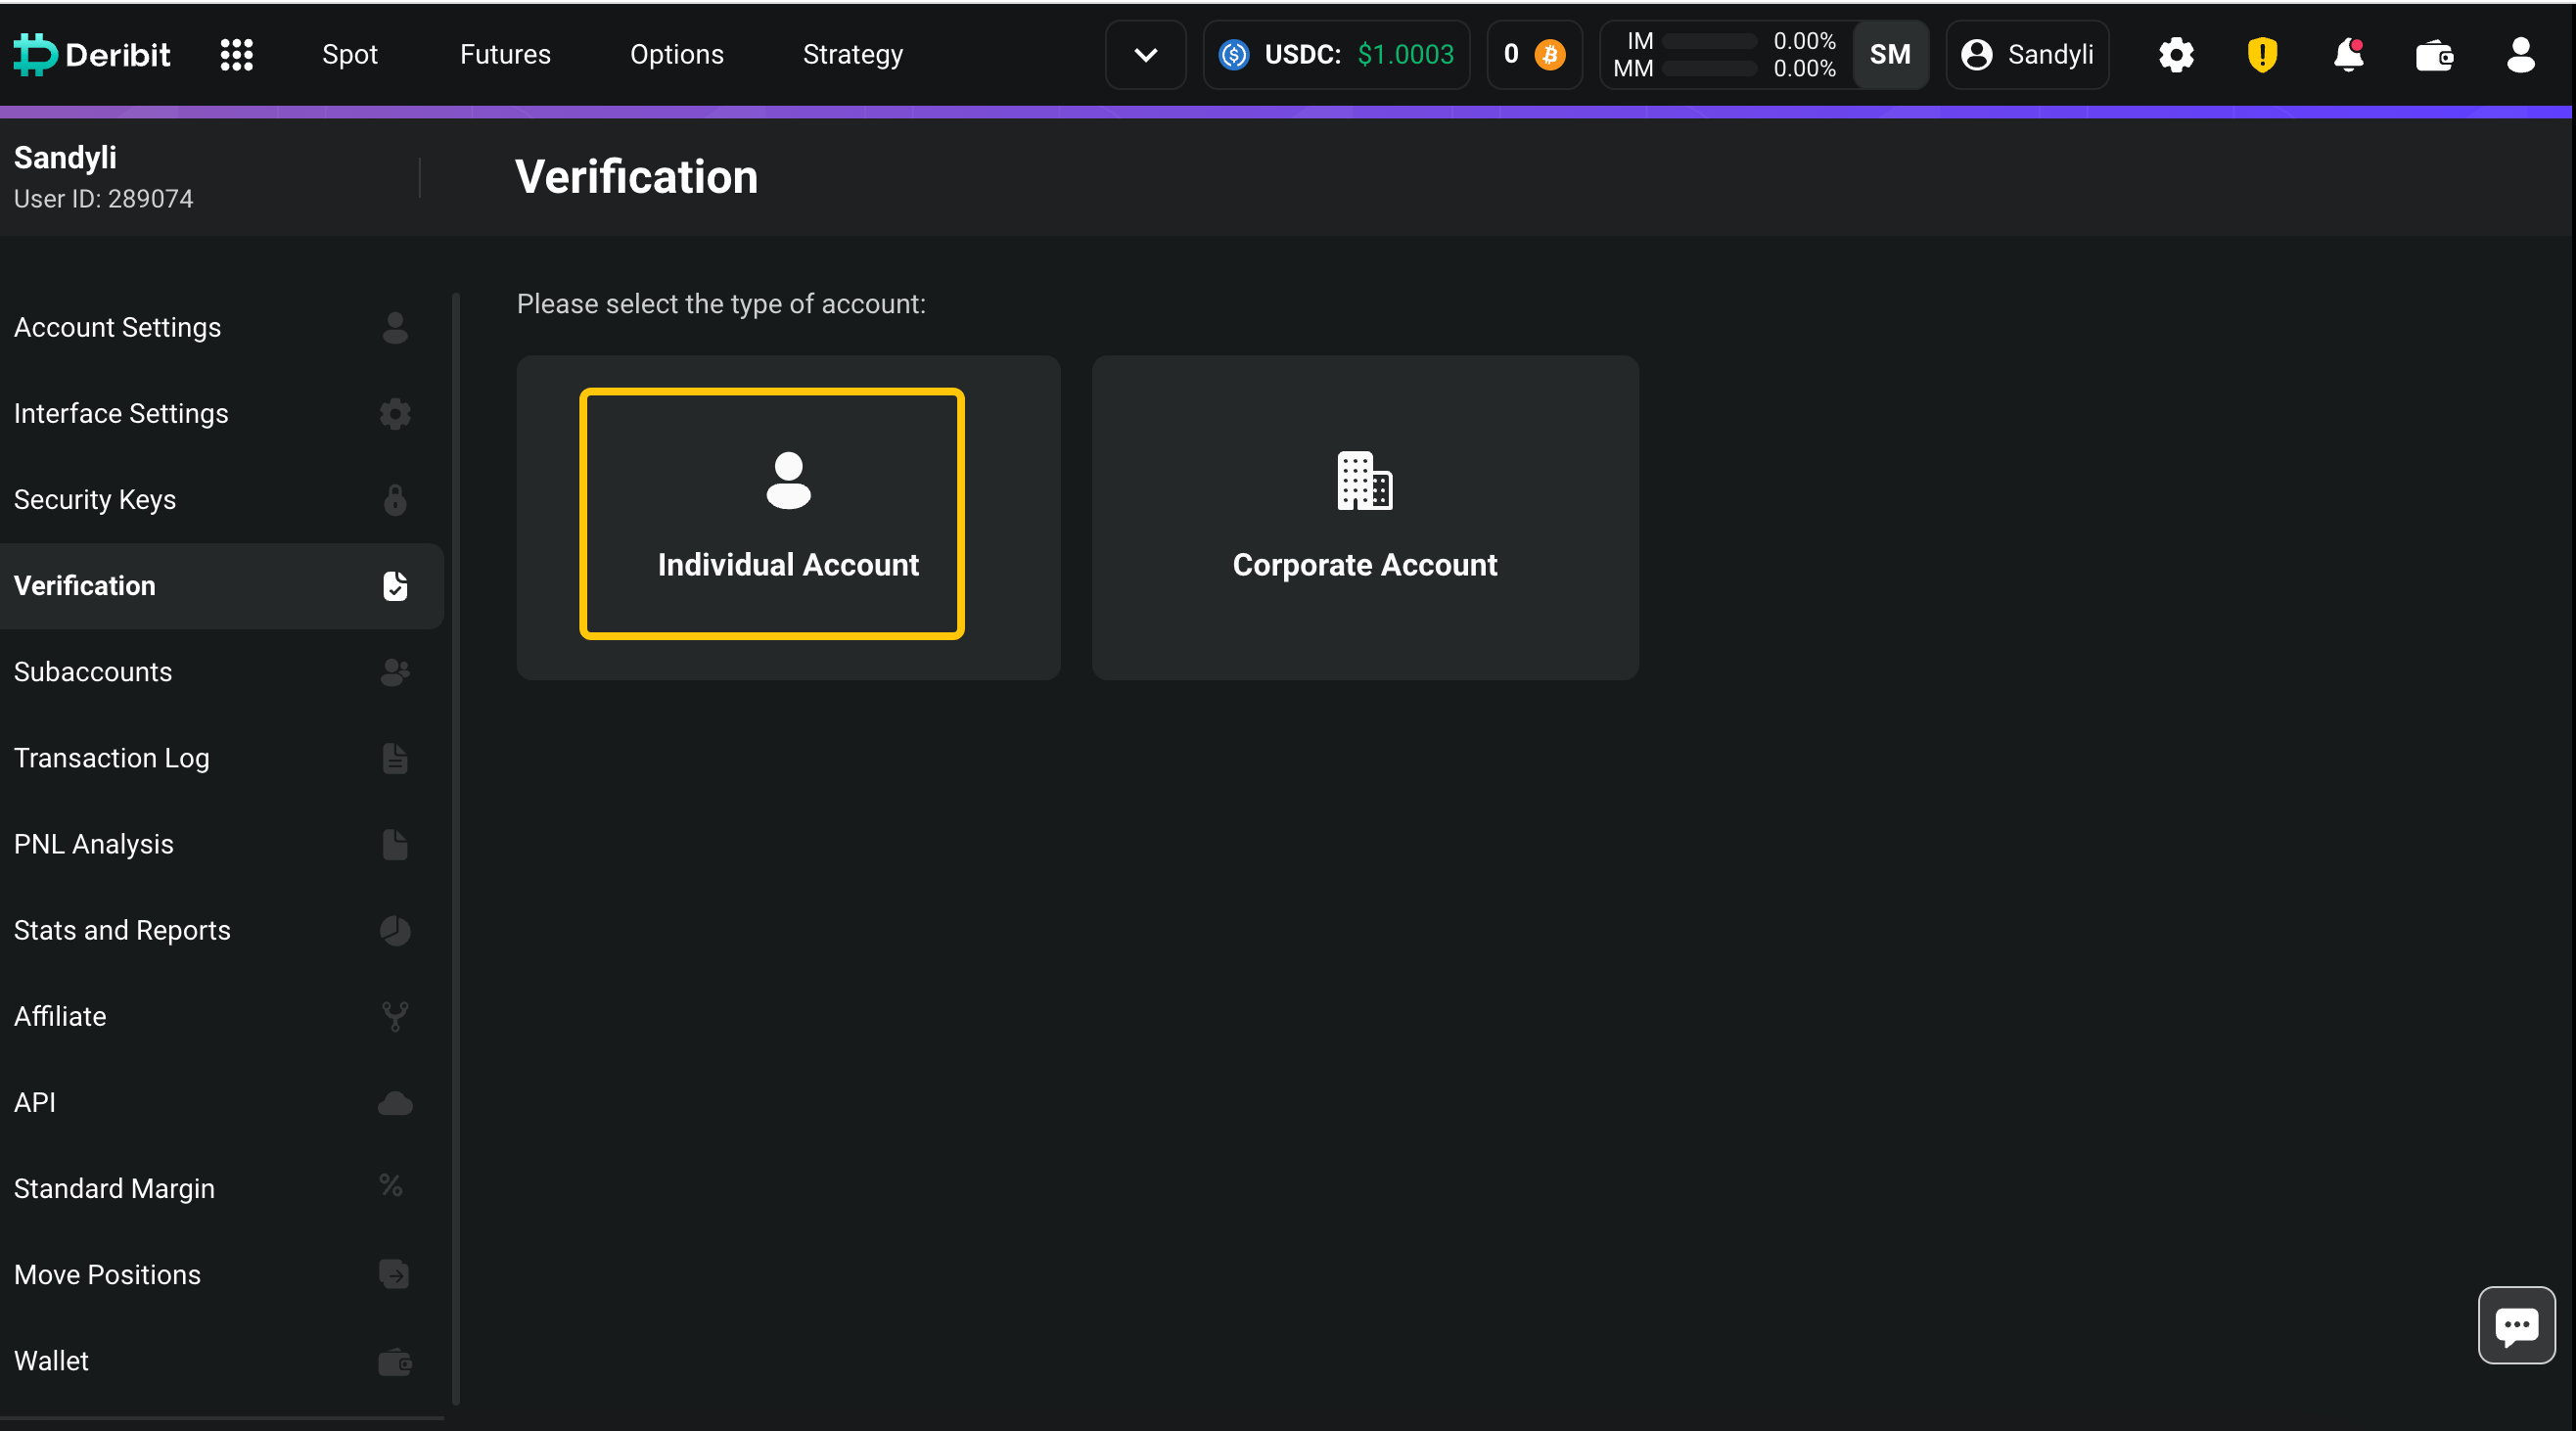Click the Deribit logo
The width and height of the screenshot is (2576, 1431).
pyautogui.click(x=93, y=54)
